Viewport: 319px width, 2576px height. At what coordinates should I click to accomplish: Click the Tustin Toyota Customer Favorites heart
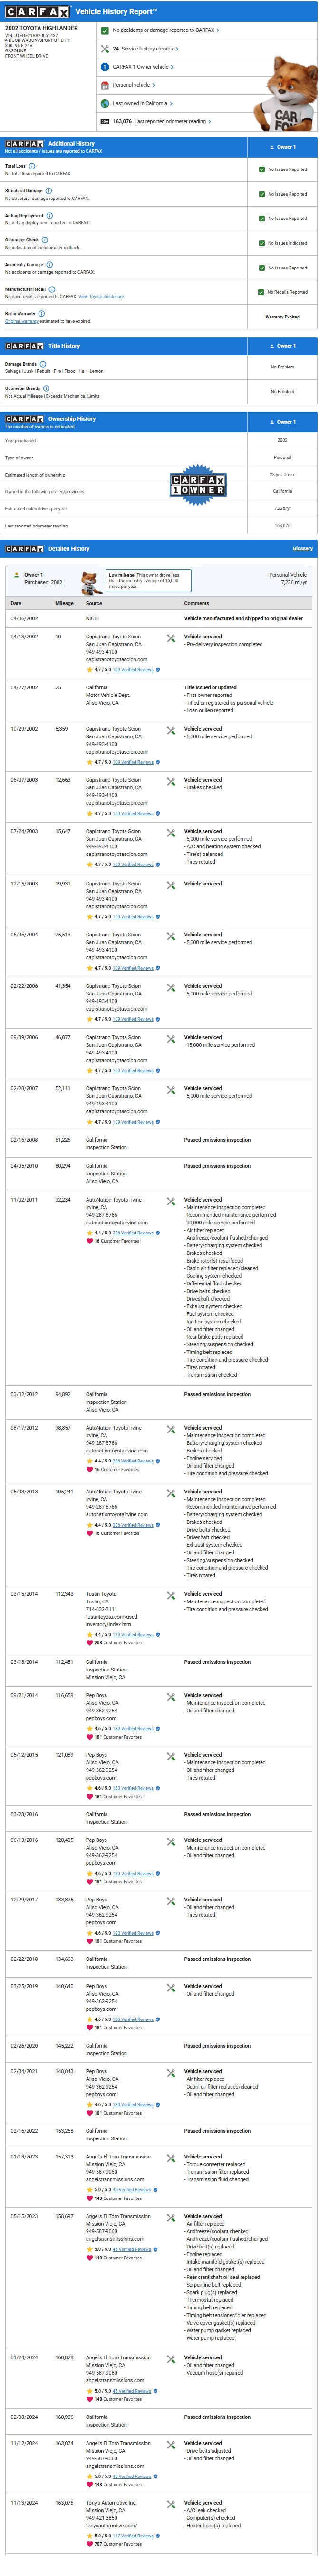click(89, 1643)
